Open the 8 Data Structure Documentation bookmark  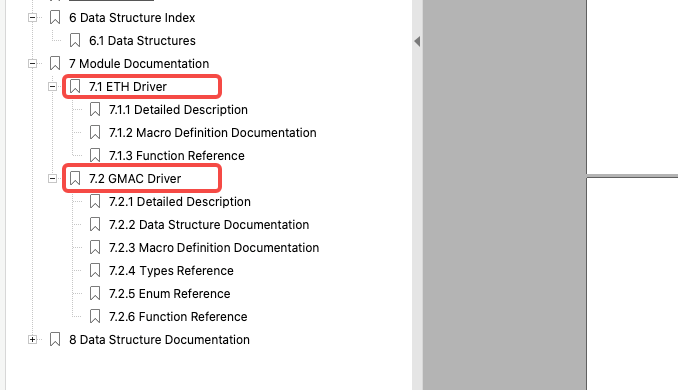point(159,339)
